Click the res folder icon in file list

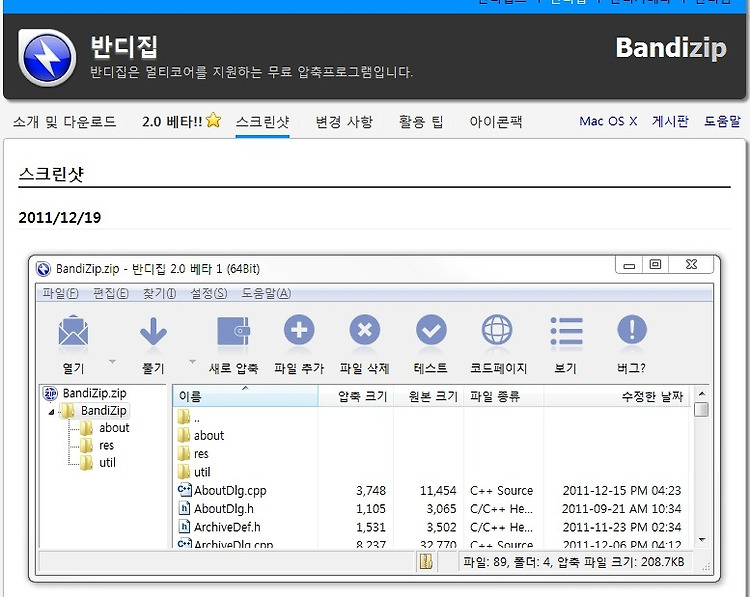[x=184, y=453]
